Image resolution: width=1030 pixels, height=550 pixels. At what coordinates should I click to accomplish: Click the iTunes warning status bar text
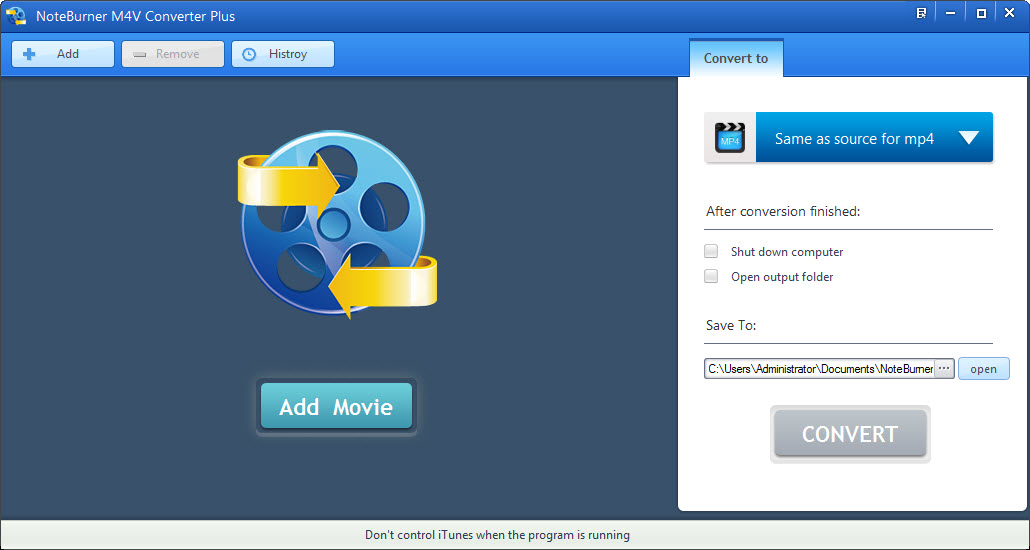497,535
